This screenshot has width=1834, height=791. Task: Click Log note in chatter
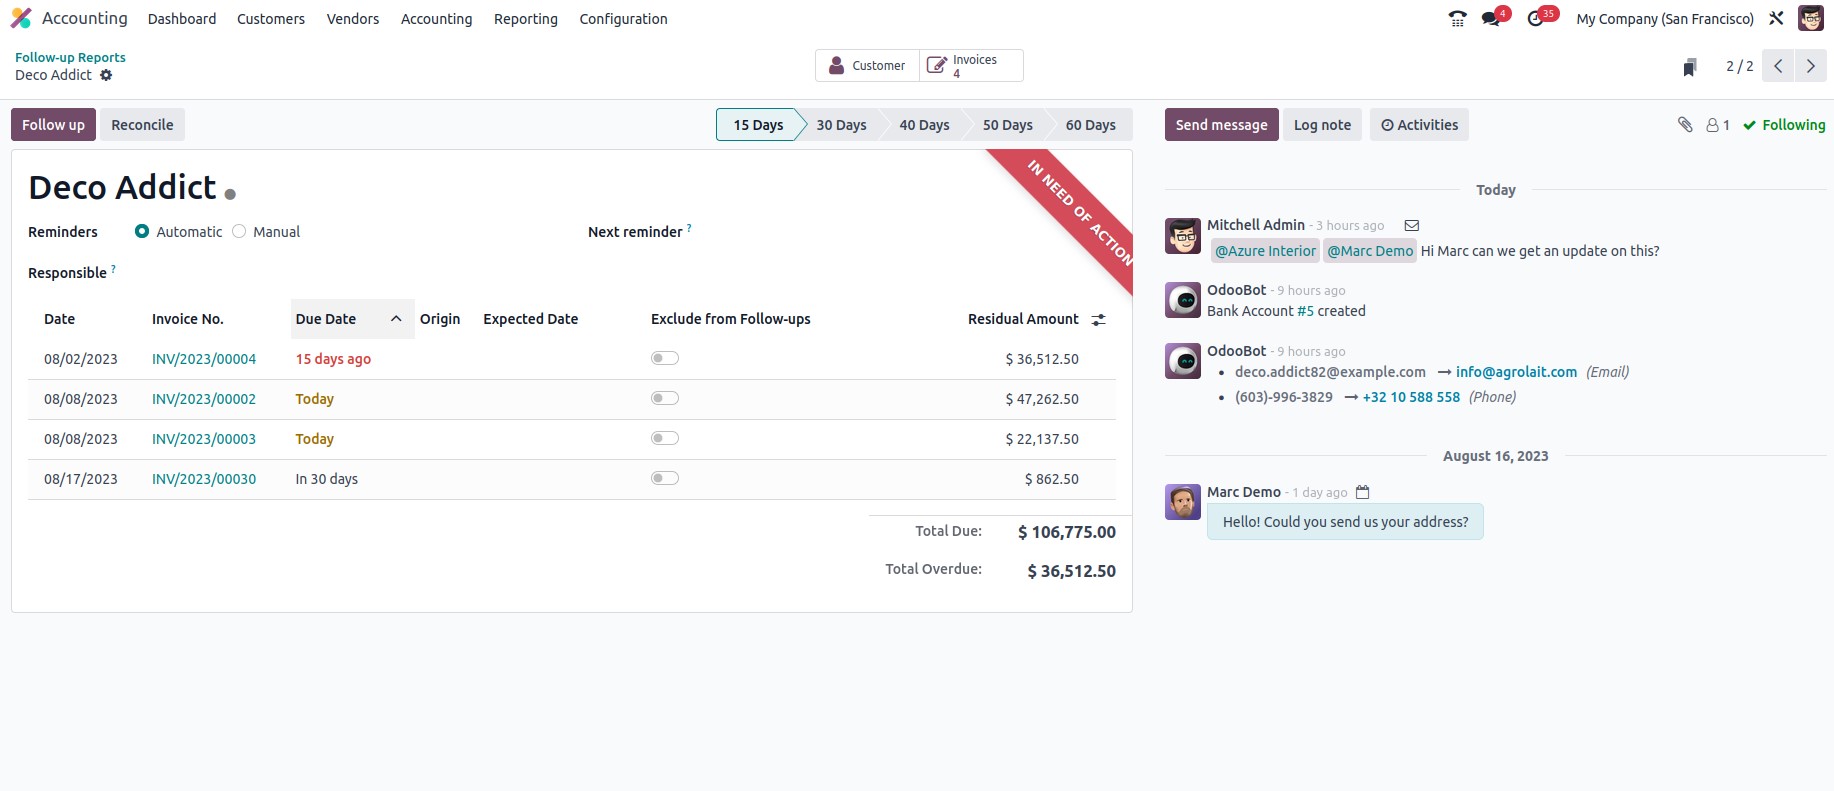pos(1322,125)
